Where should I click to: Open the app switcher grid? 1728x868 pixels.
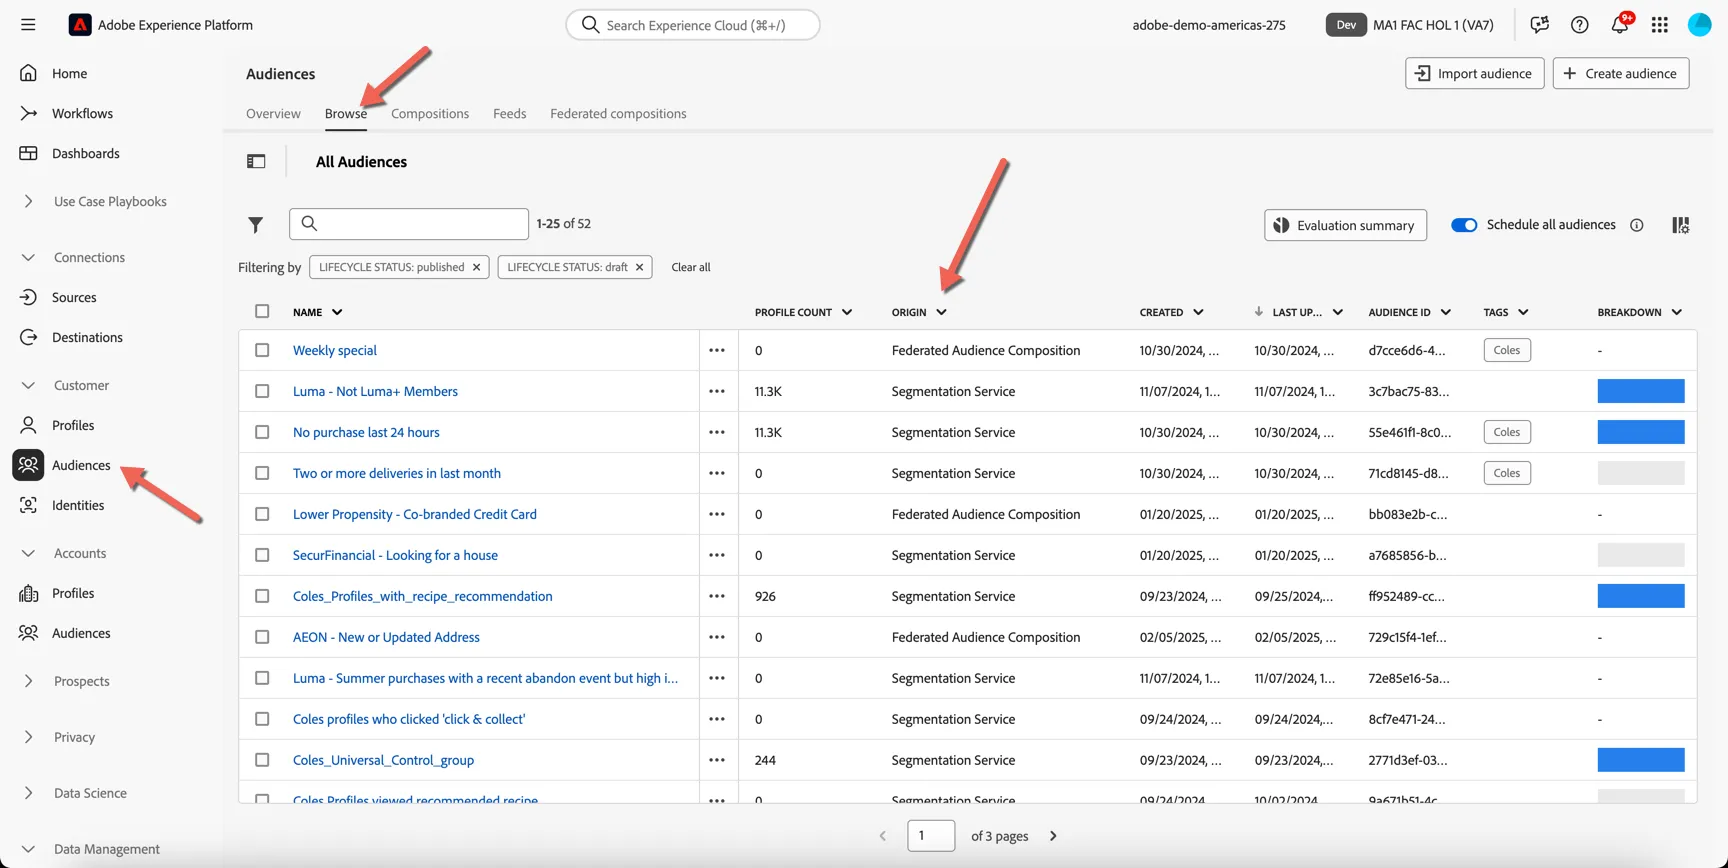pyautogui.click(x=1660, y=25)
